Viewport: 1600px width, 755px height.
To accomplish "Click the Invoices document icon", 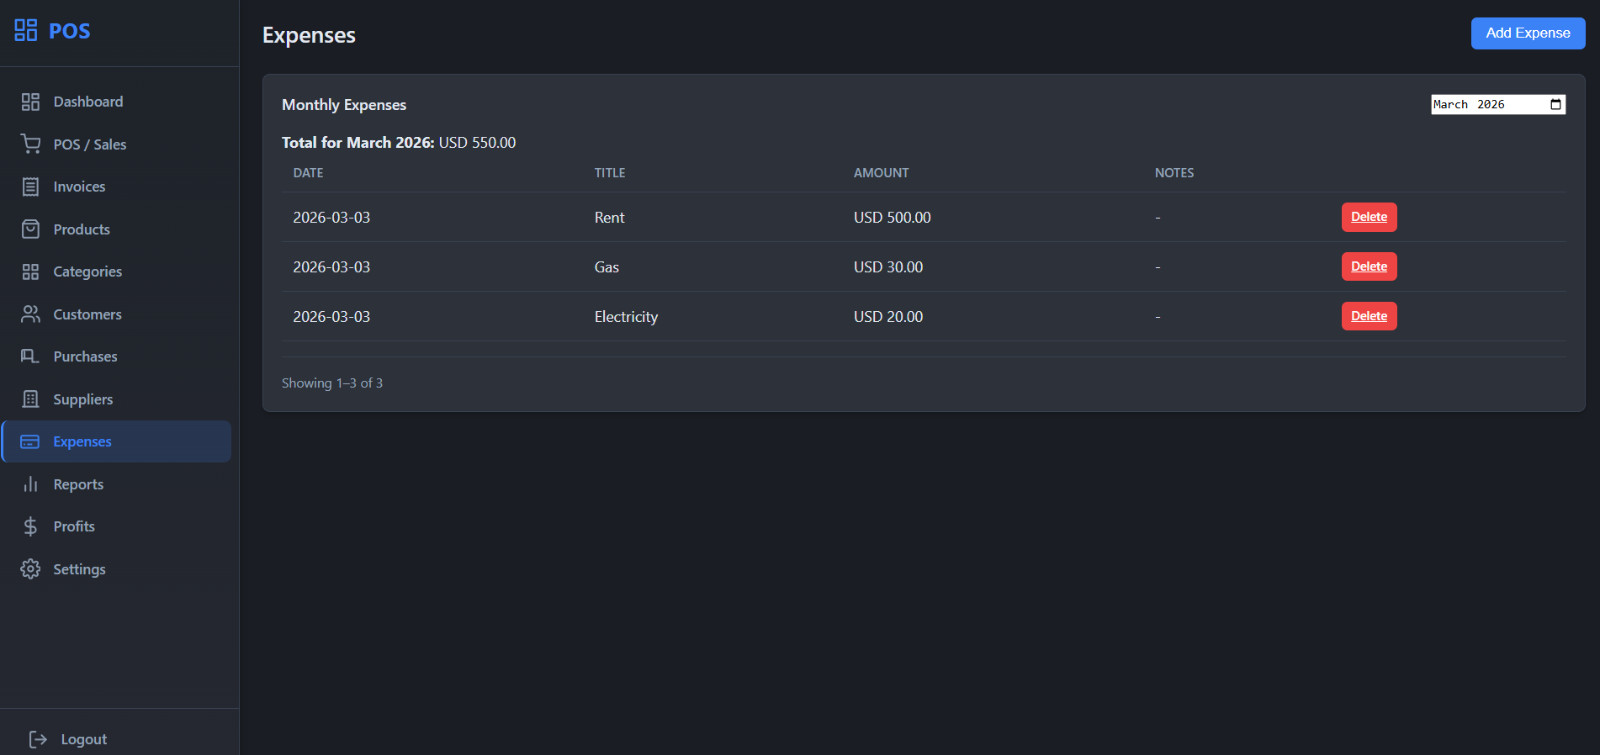I will [x=31, y=187].
